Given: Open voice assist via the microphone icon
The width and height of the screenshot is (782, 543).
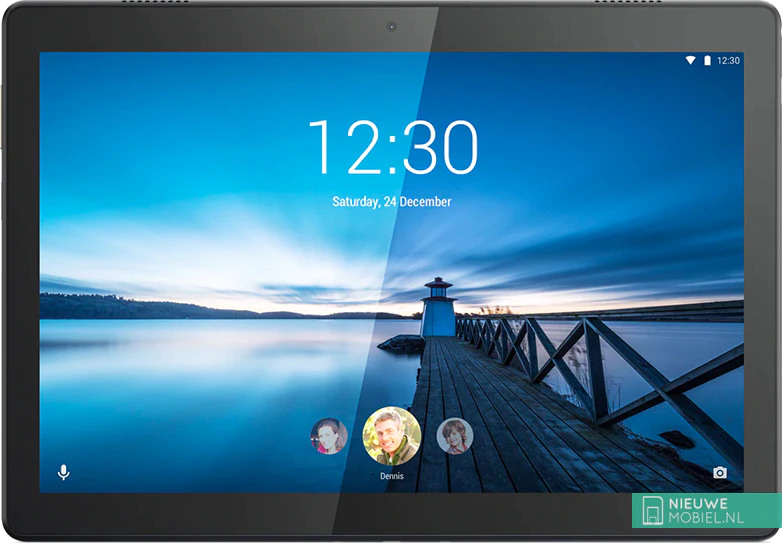Looking at the screenshot, I should click(64, 472).
